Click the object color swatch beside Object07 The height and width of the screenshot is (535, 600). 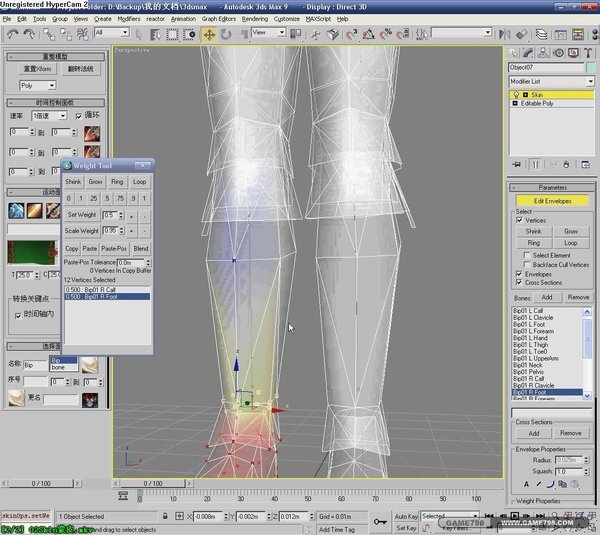coord(590,67)
